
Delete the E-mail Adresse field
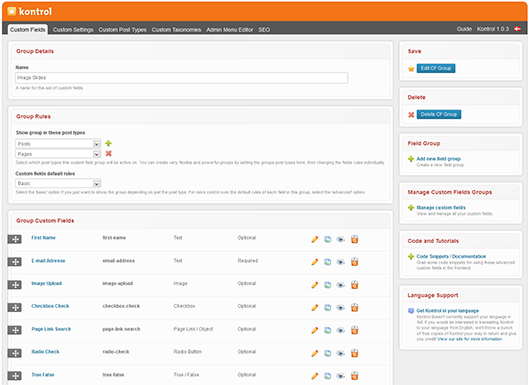pos(354,262)
